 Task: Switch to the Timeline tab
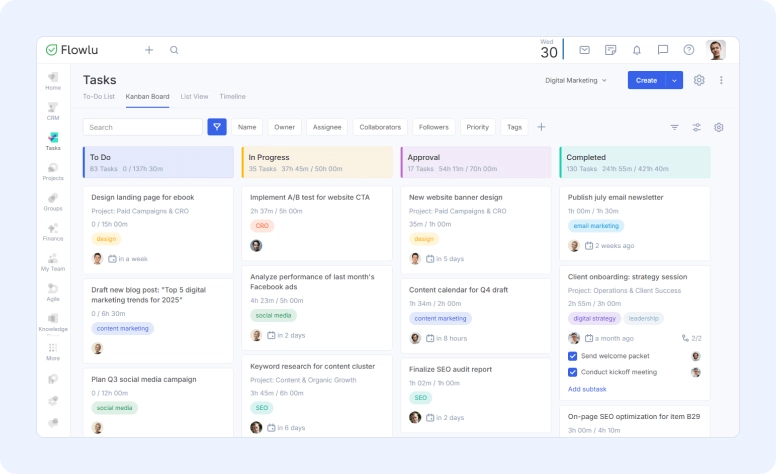click(232, 97)
